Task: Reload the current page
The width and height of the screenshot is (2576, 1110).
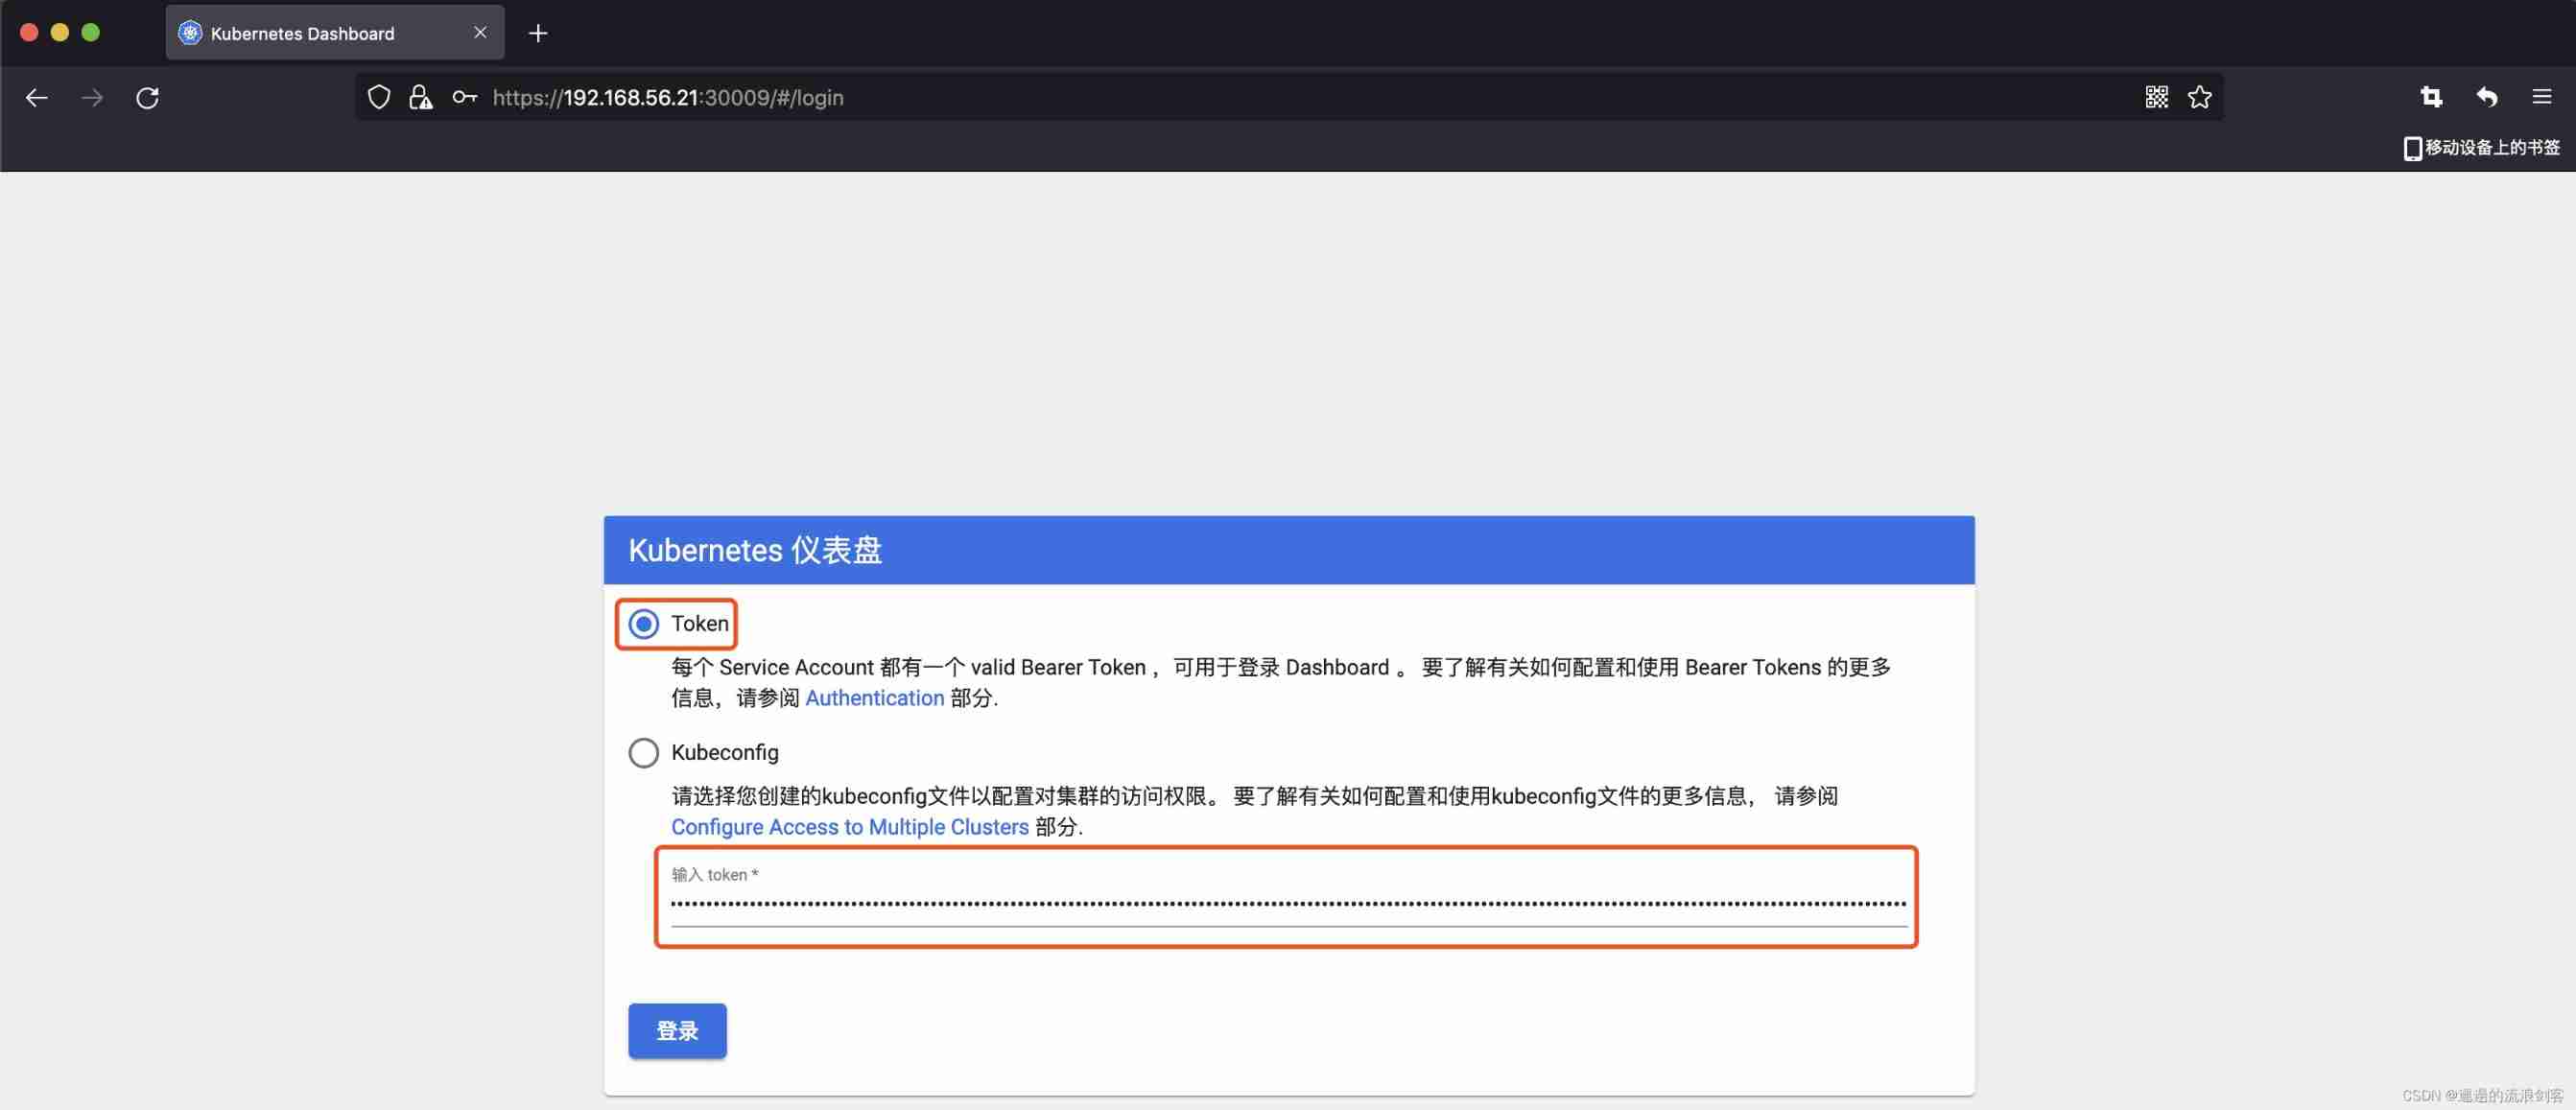Action: pos(148,97)
